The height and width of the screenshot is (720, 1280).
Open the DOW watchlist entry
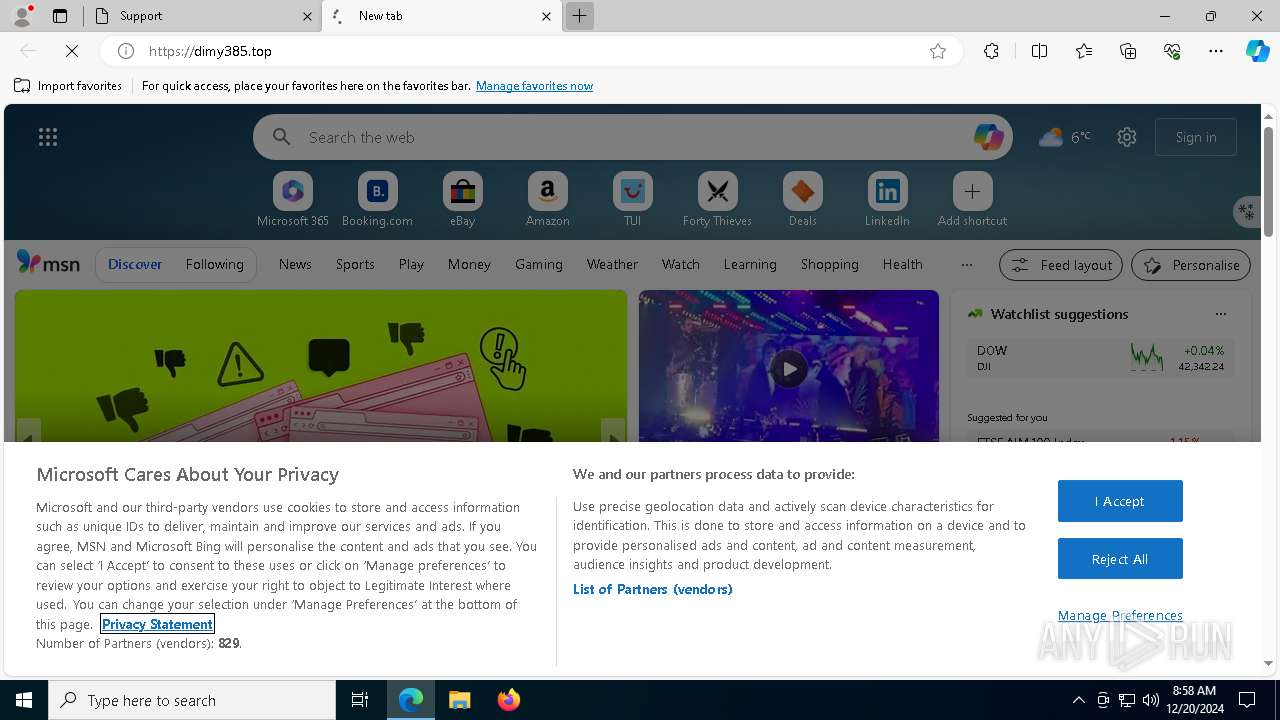(x=1100, y=358)
